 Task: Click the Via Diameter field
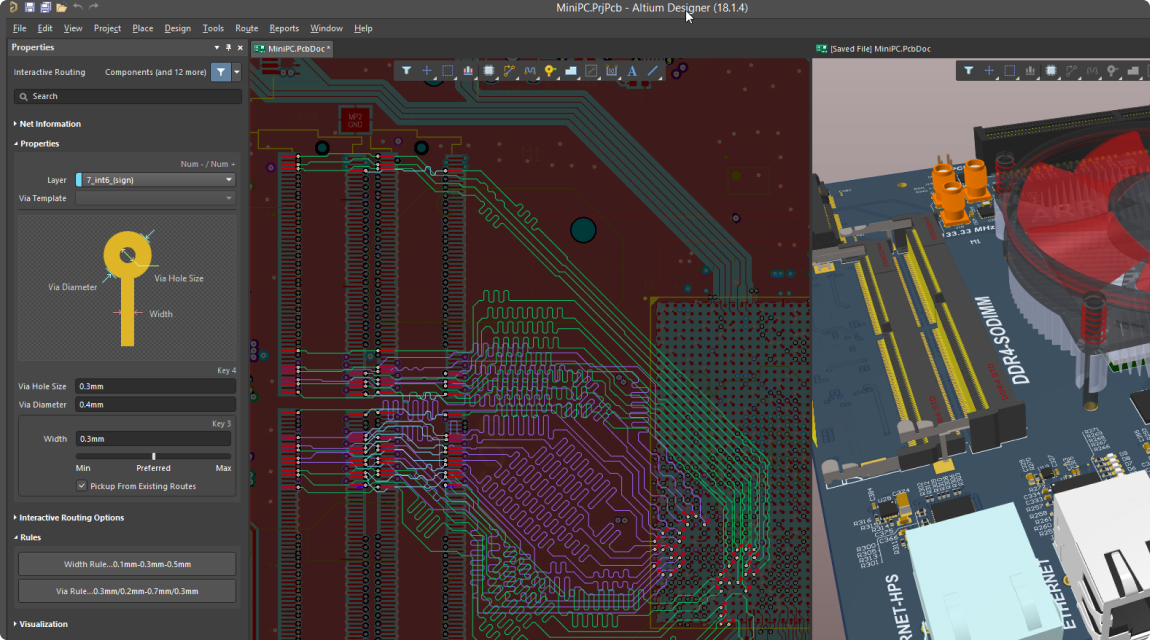tap(155, 405)
